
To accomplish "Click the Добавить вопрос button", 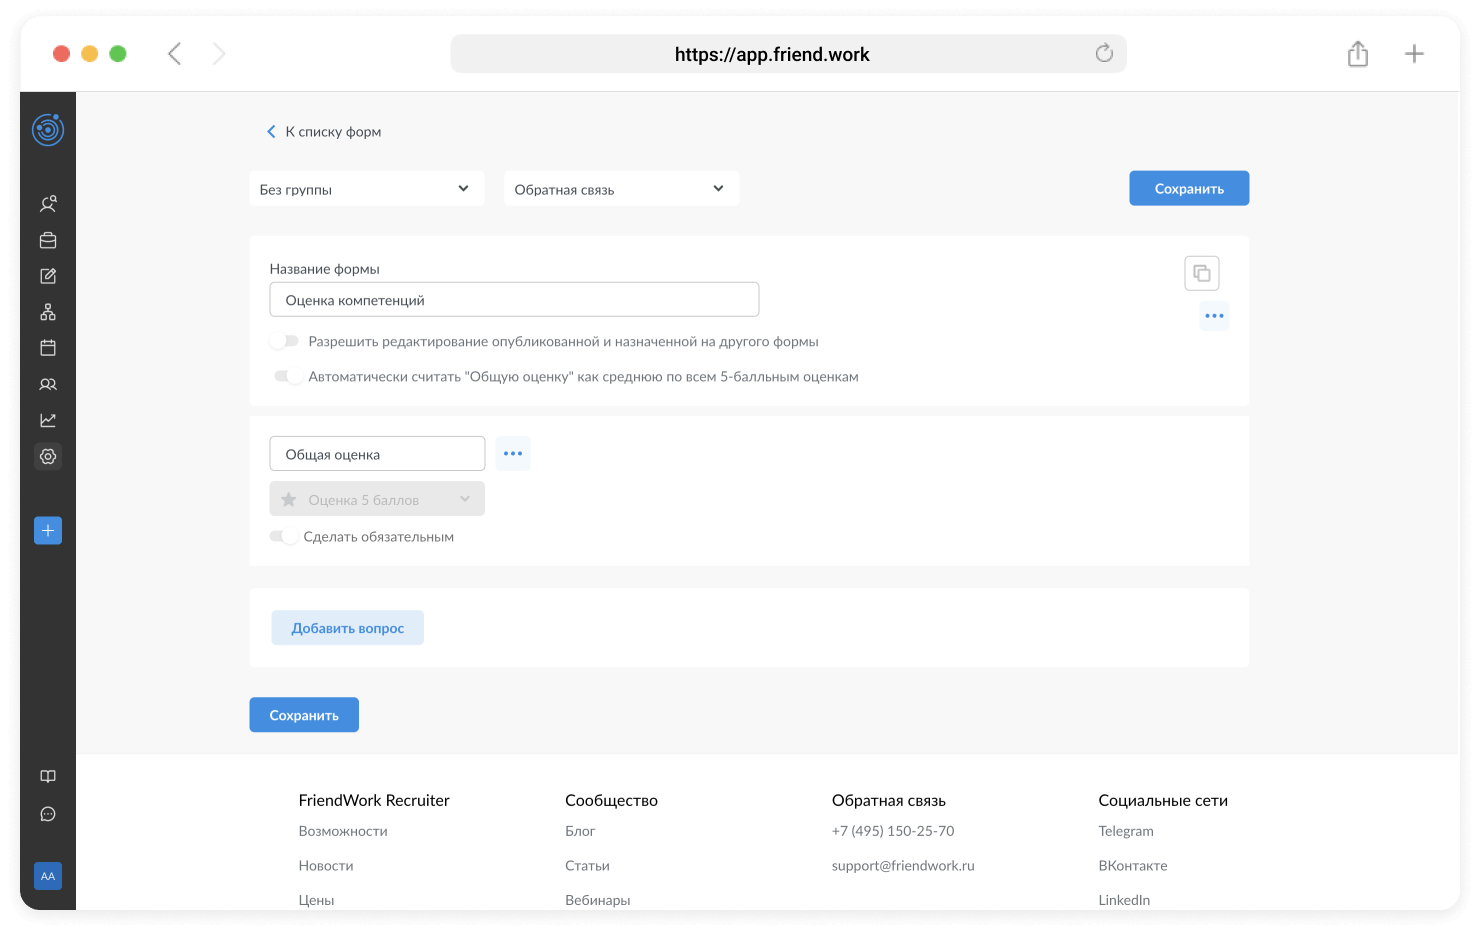I will (348, 628).
